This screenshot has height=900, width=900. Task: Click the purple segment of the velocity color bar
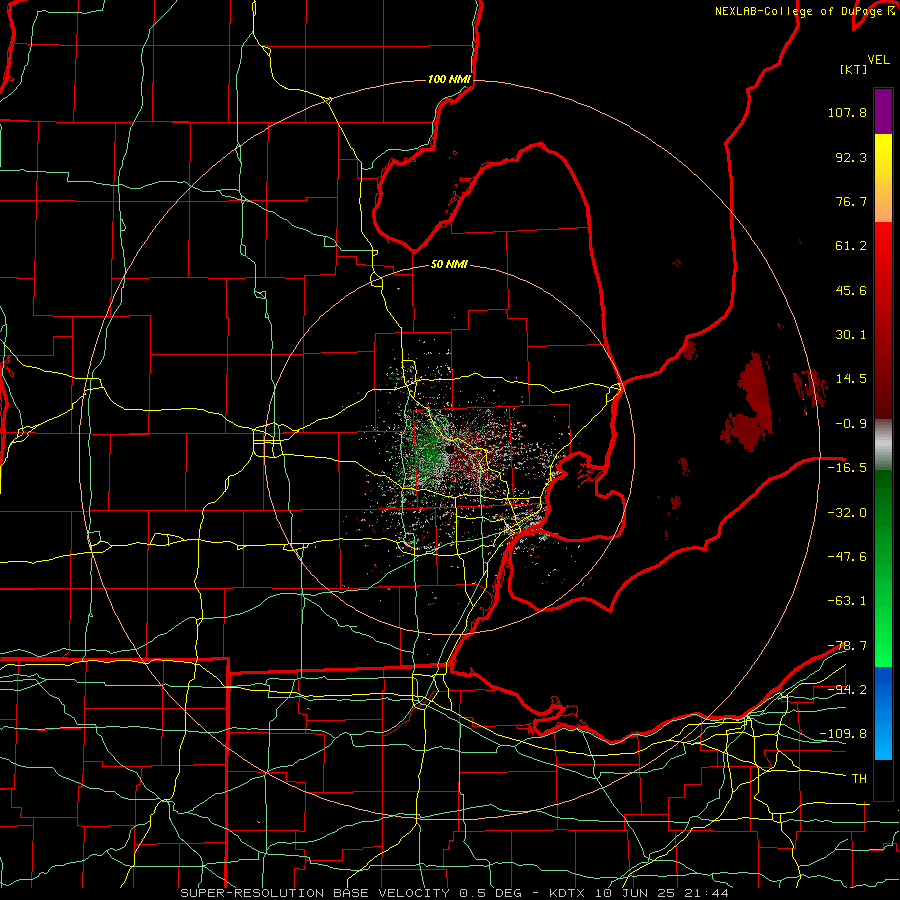pyautogui.click(x=883, y=111)
